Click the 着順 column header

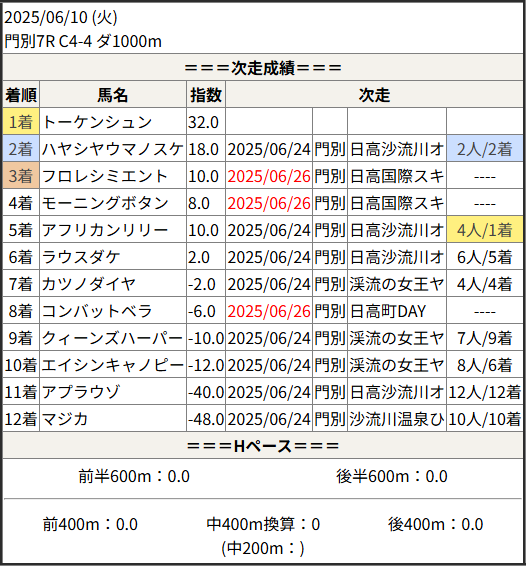(21, 95)
